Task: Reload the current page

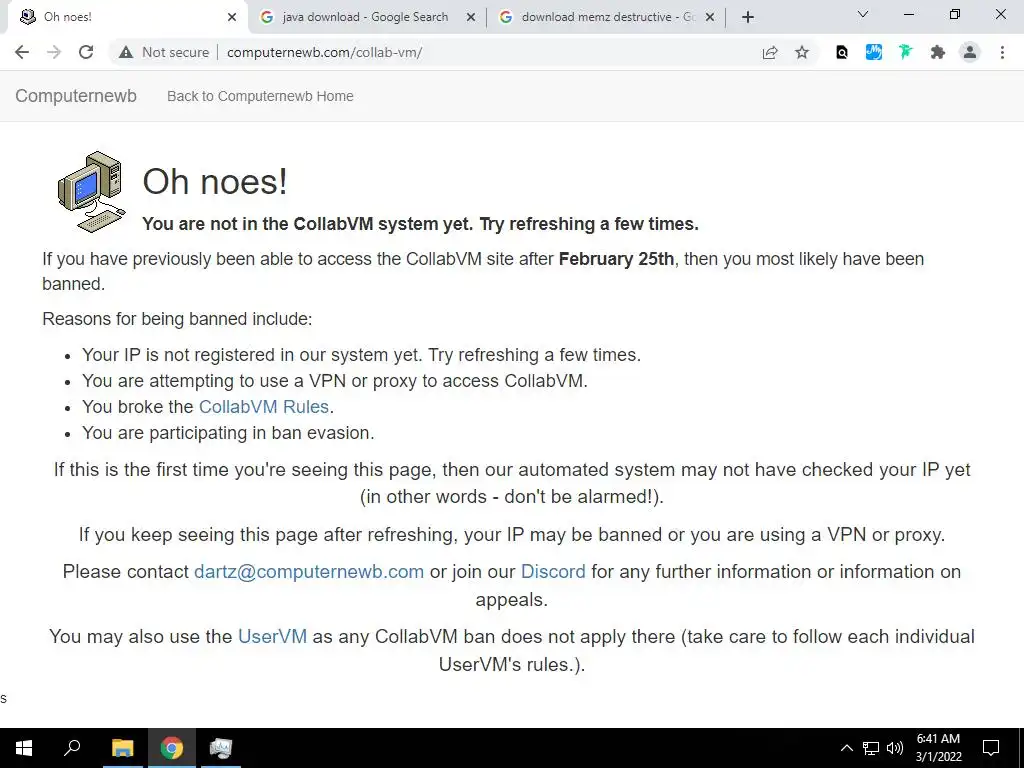Action: point(86,52)
